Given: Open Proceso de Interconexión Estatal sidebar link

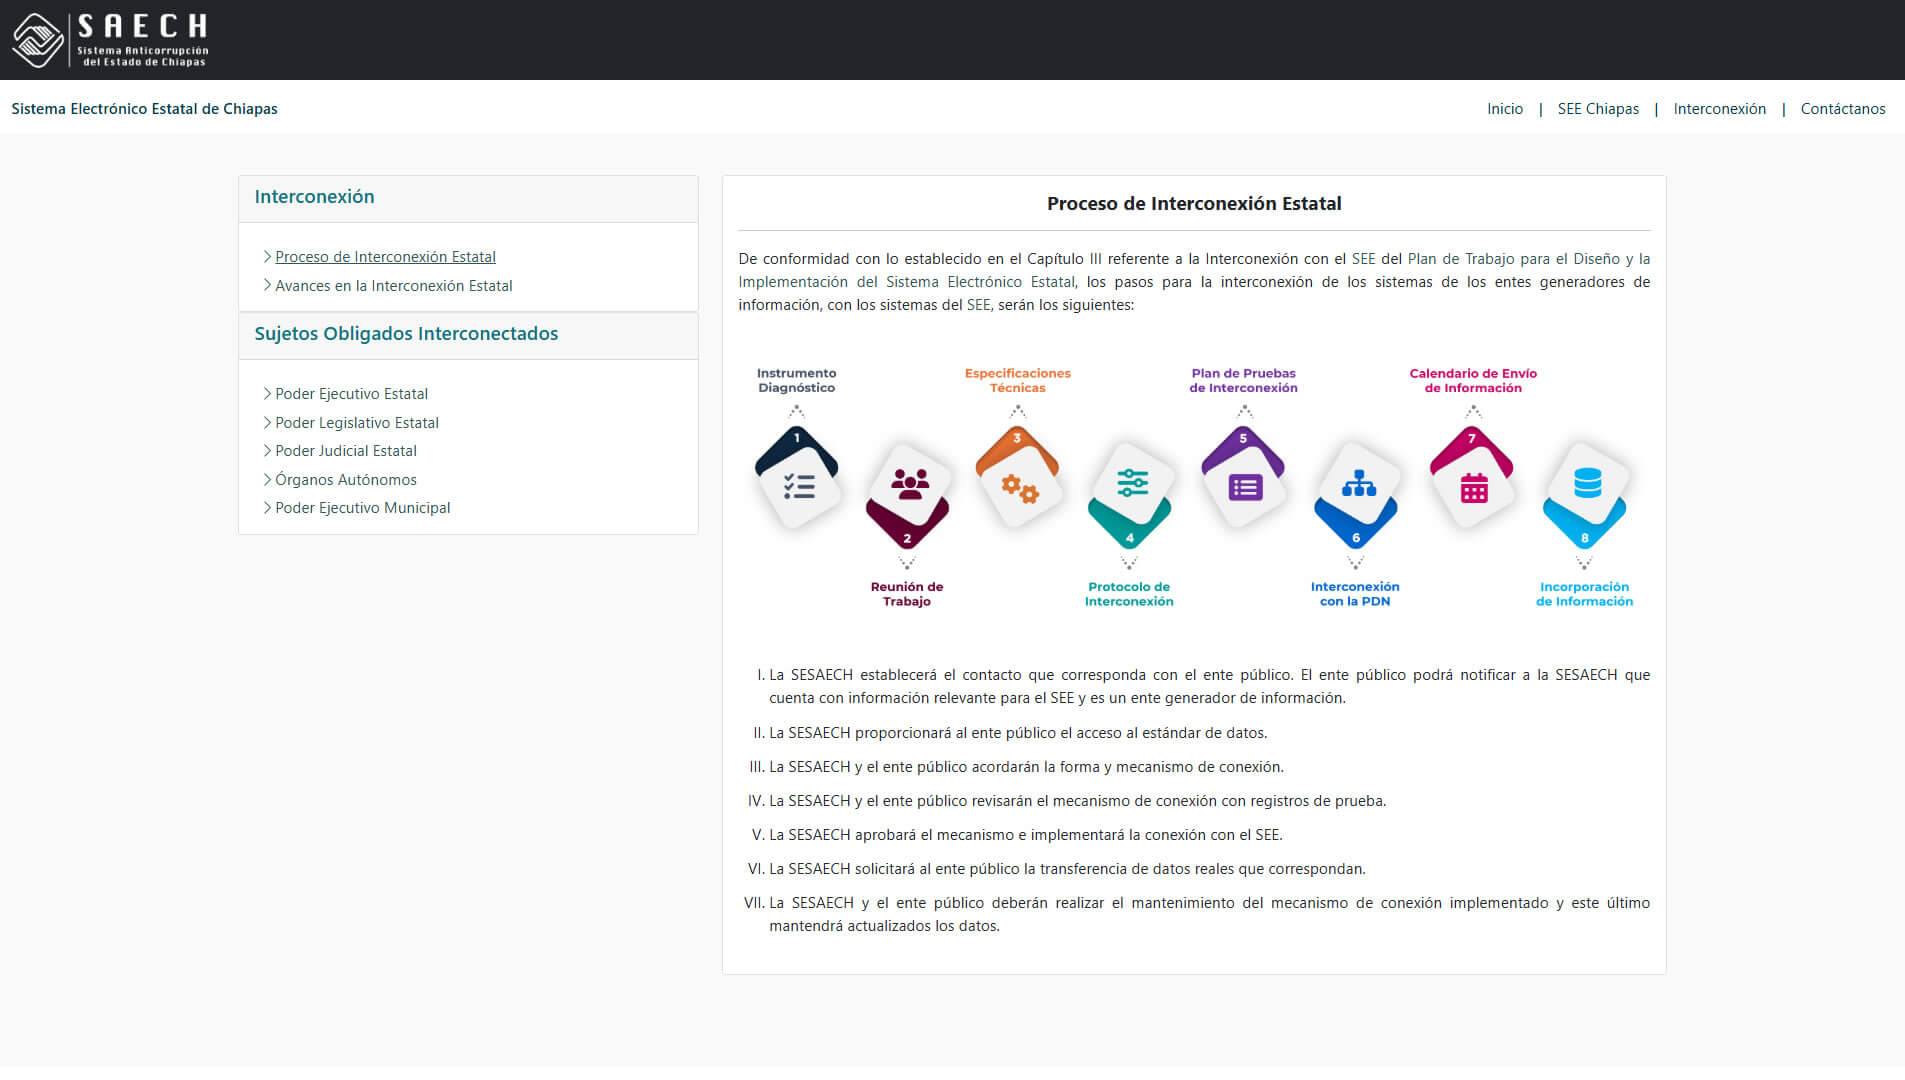Looking at the screenshot, I should (x=385, y=257).
